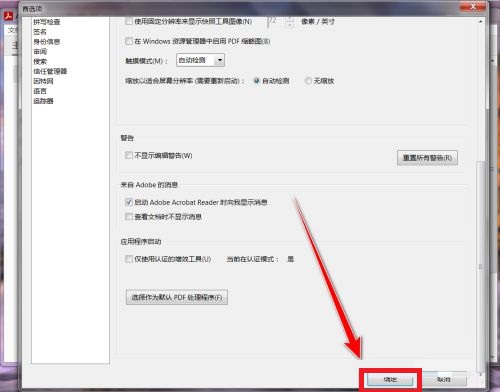Click the resolution stepper down arrow

pos(290,25)
